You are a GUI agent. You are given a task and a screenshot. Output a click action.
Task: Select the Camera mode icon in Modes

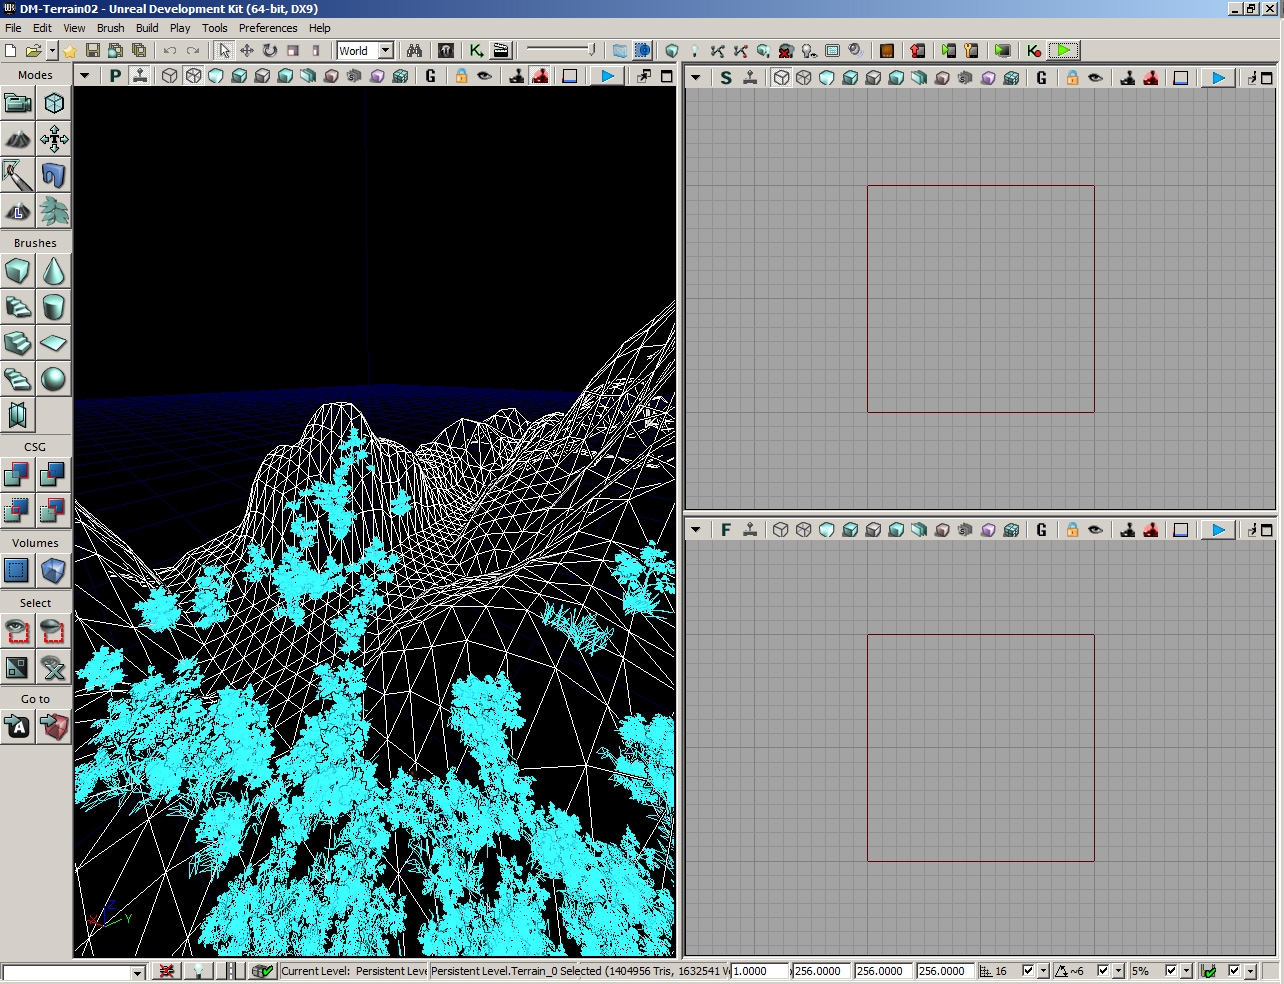[18, 103]
